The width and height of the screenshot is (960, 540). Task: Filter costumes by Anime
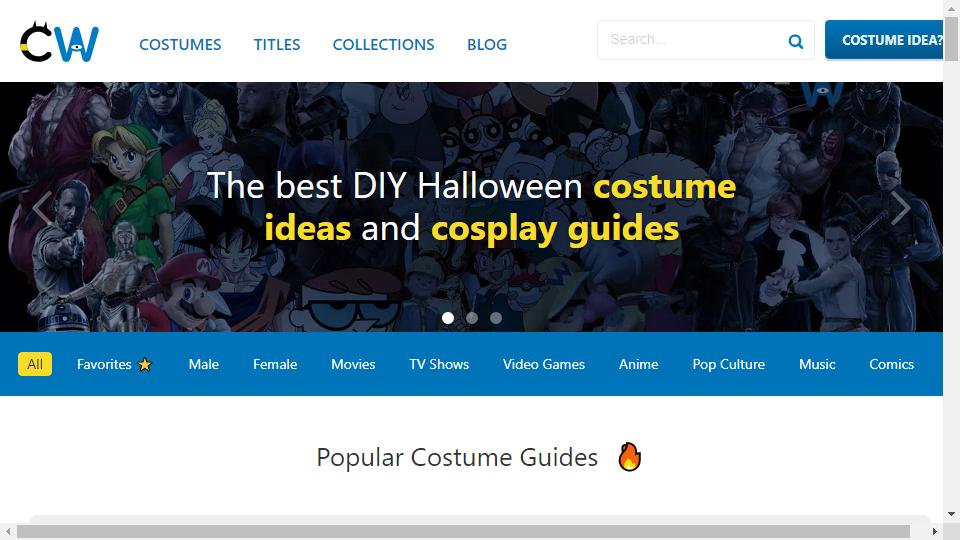pyautogui.click(x=639, y=364)
